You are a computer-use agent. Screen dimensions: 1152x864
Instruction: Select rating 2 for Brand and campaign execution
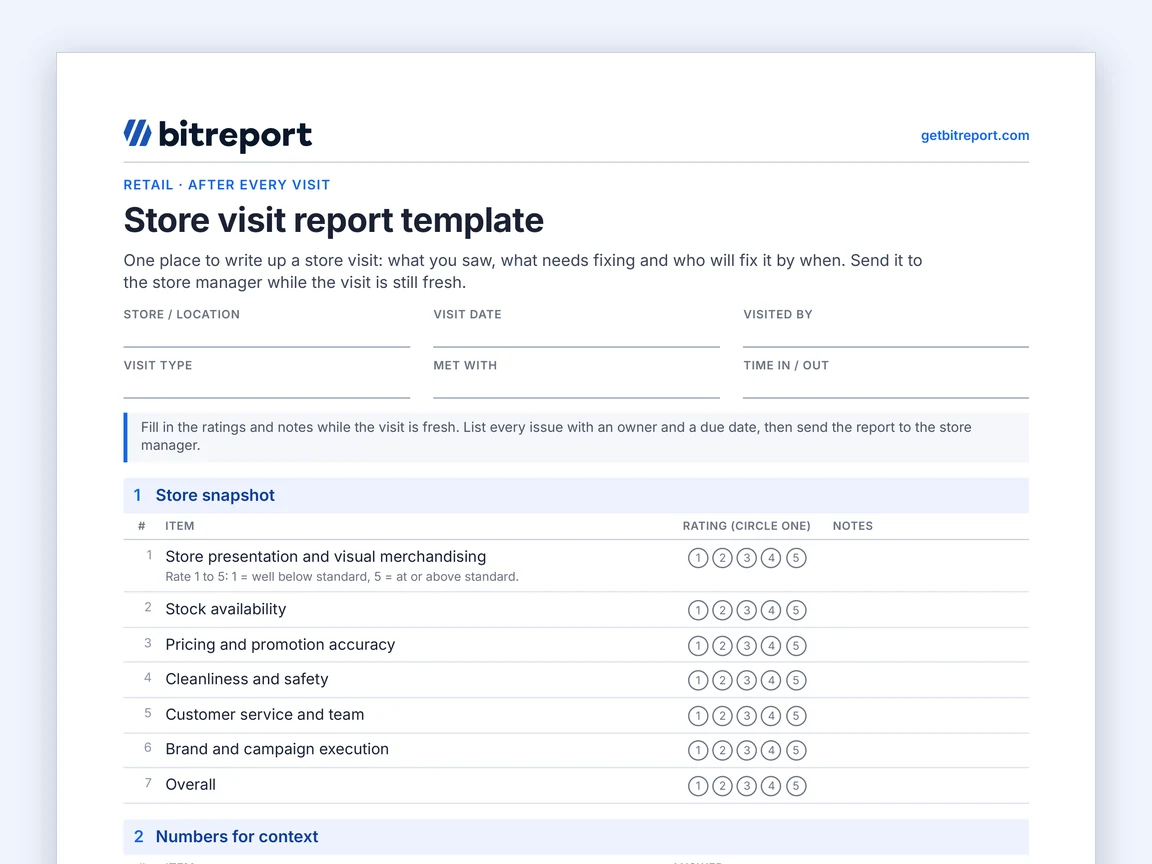[x=722, y=750]
